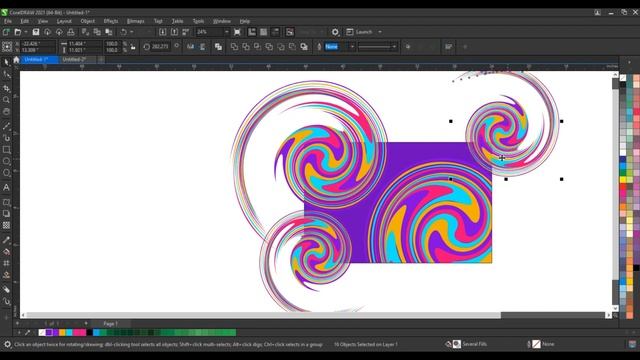Open the Object menu

coord(87,21)
